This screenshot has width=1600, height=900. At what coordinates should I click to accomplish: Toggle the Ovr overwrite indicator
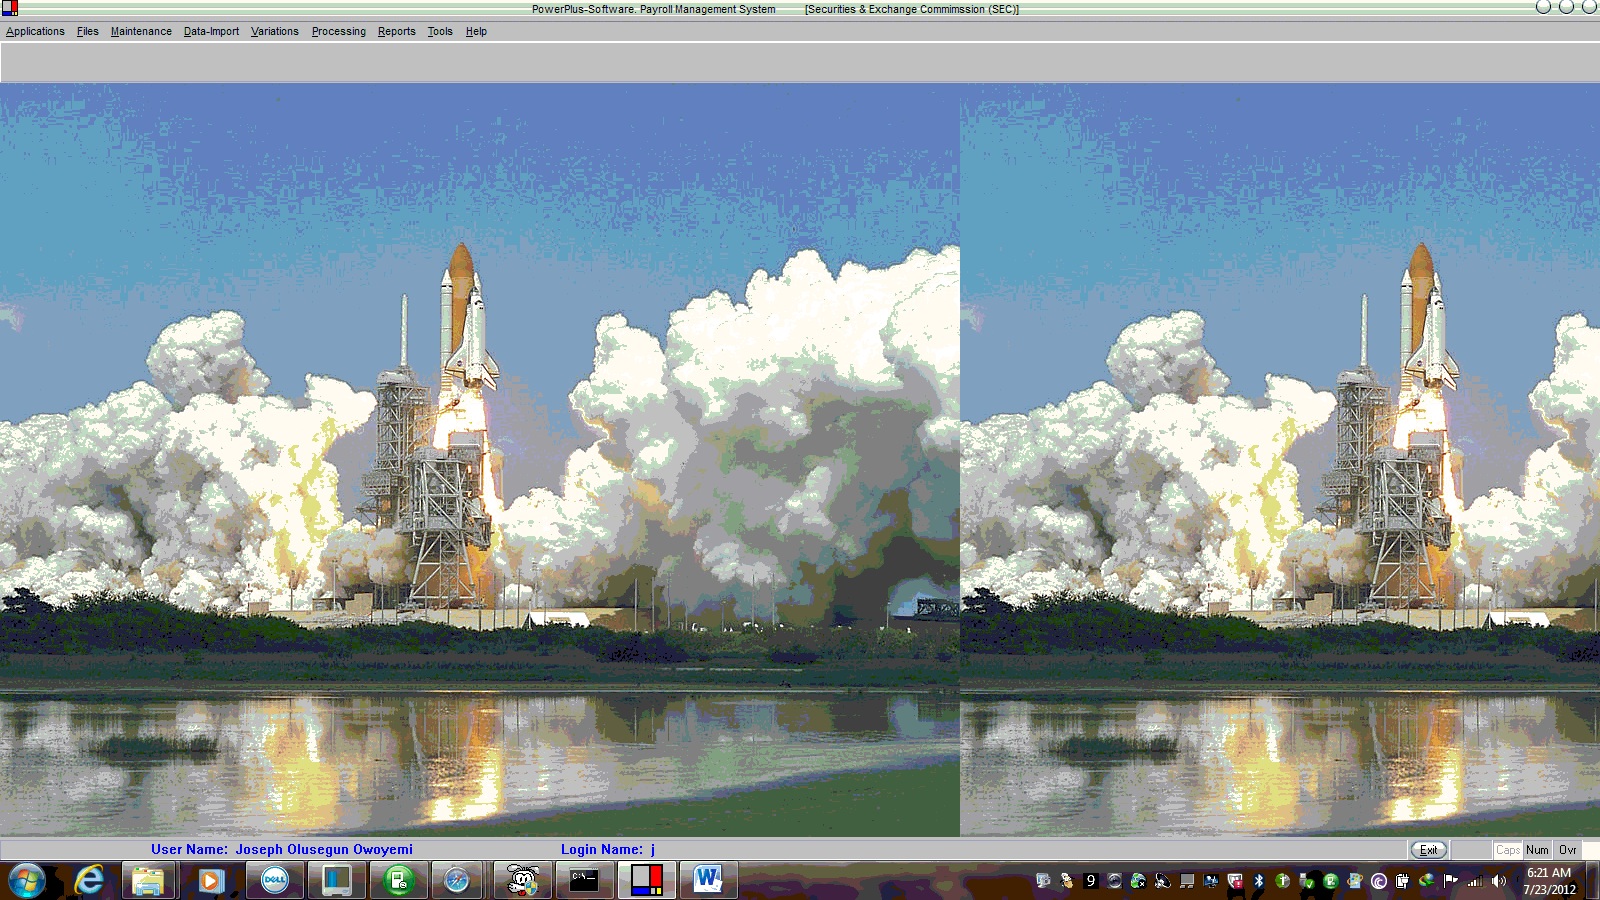[1567, 850]
